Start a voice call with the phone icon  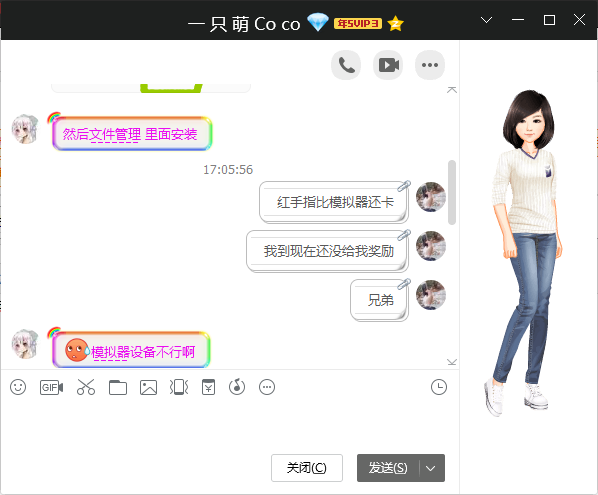click(346, 65)
